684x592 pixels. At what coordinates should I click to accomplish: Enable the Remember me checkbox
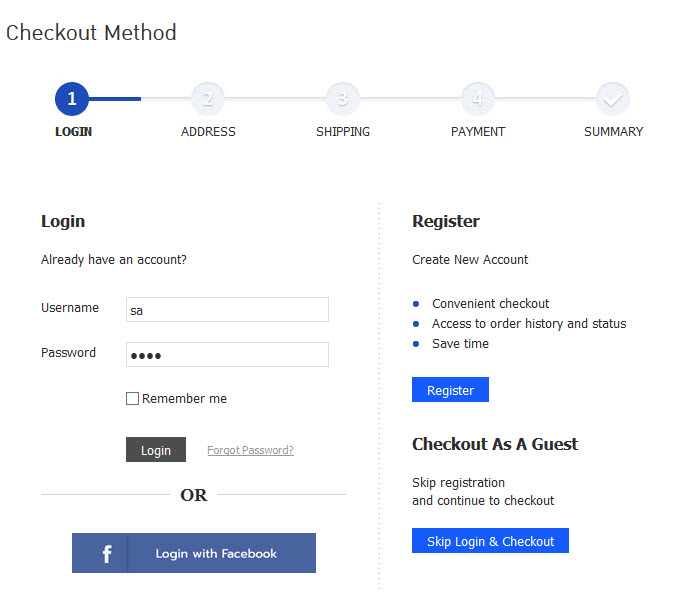[132, 399]
